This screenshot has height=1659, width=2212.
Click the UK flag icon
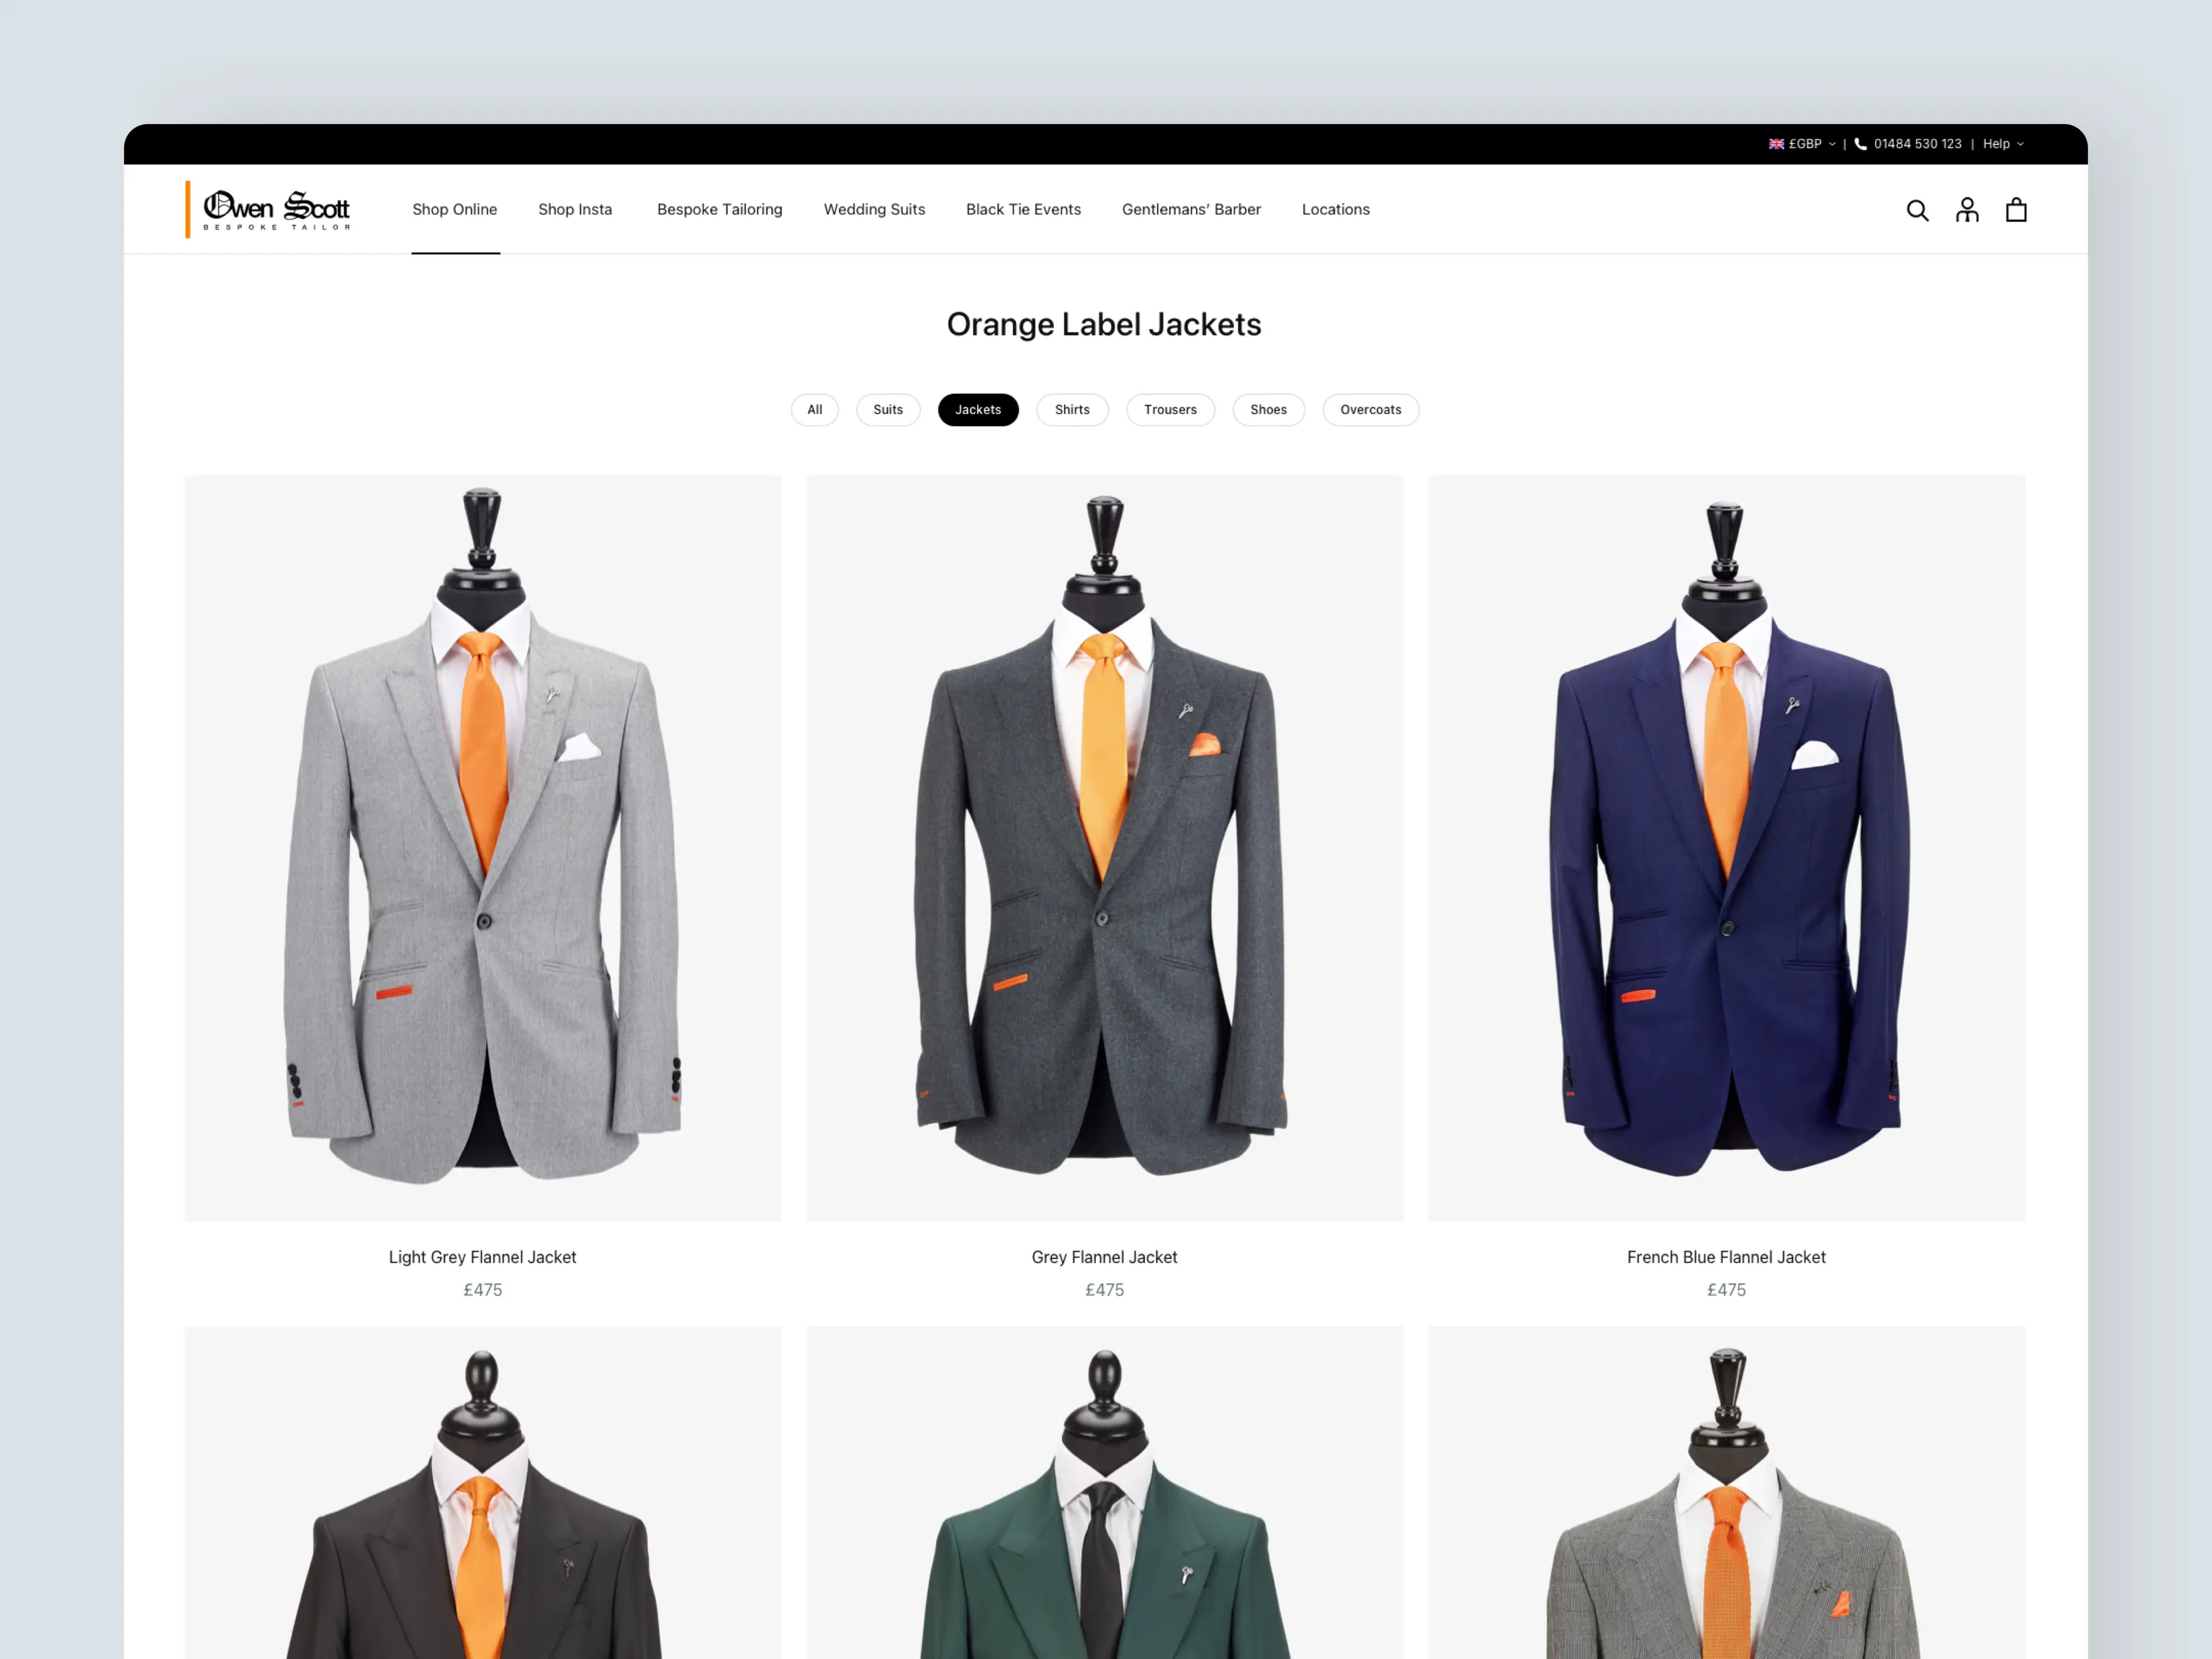[1776, 144]
